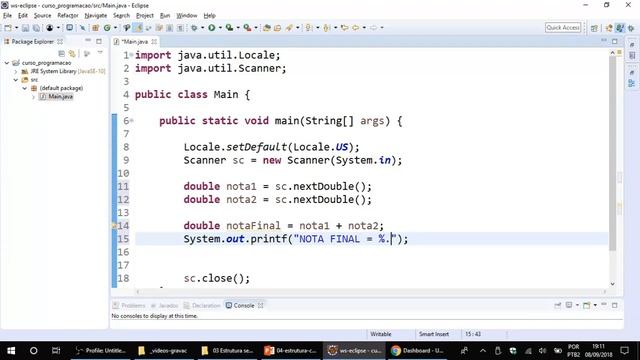Click the New Java Class green icon
The image size is (640, 360).
[107, 28]
